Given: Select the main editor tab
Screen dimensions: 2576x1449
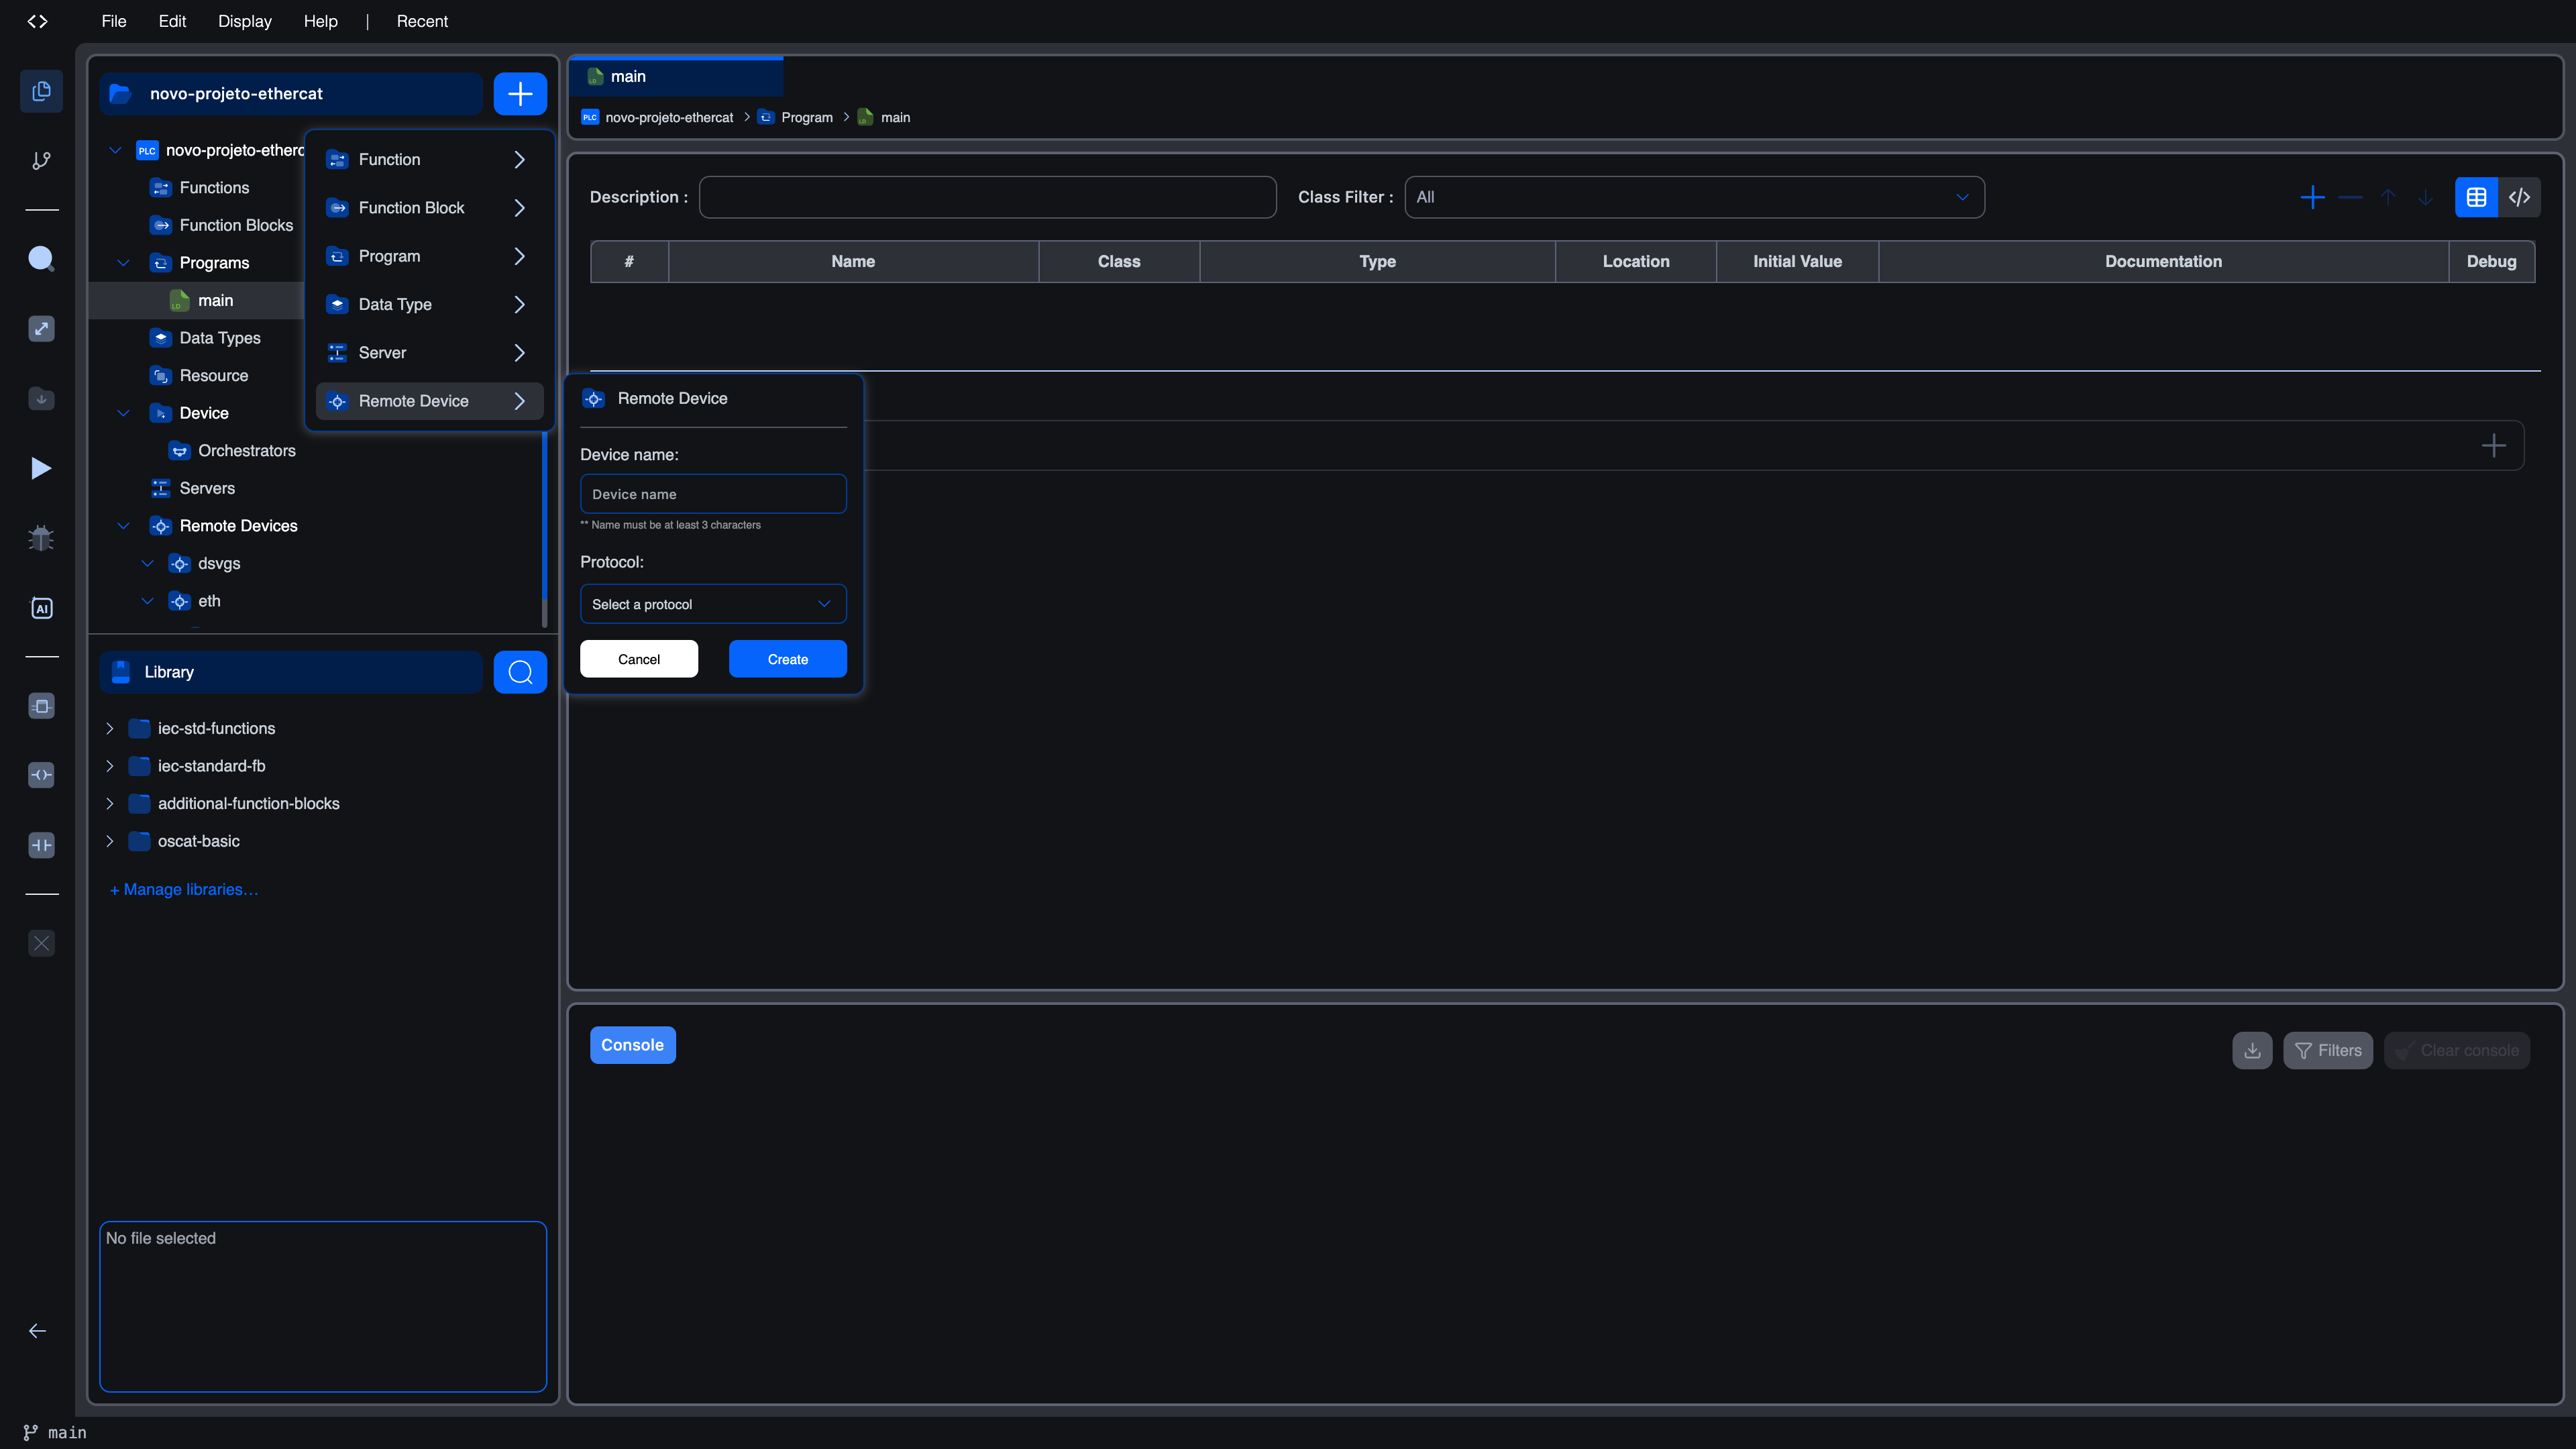Looking at the screenshot, I should click(676, 76).
